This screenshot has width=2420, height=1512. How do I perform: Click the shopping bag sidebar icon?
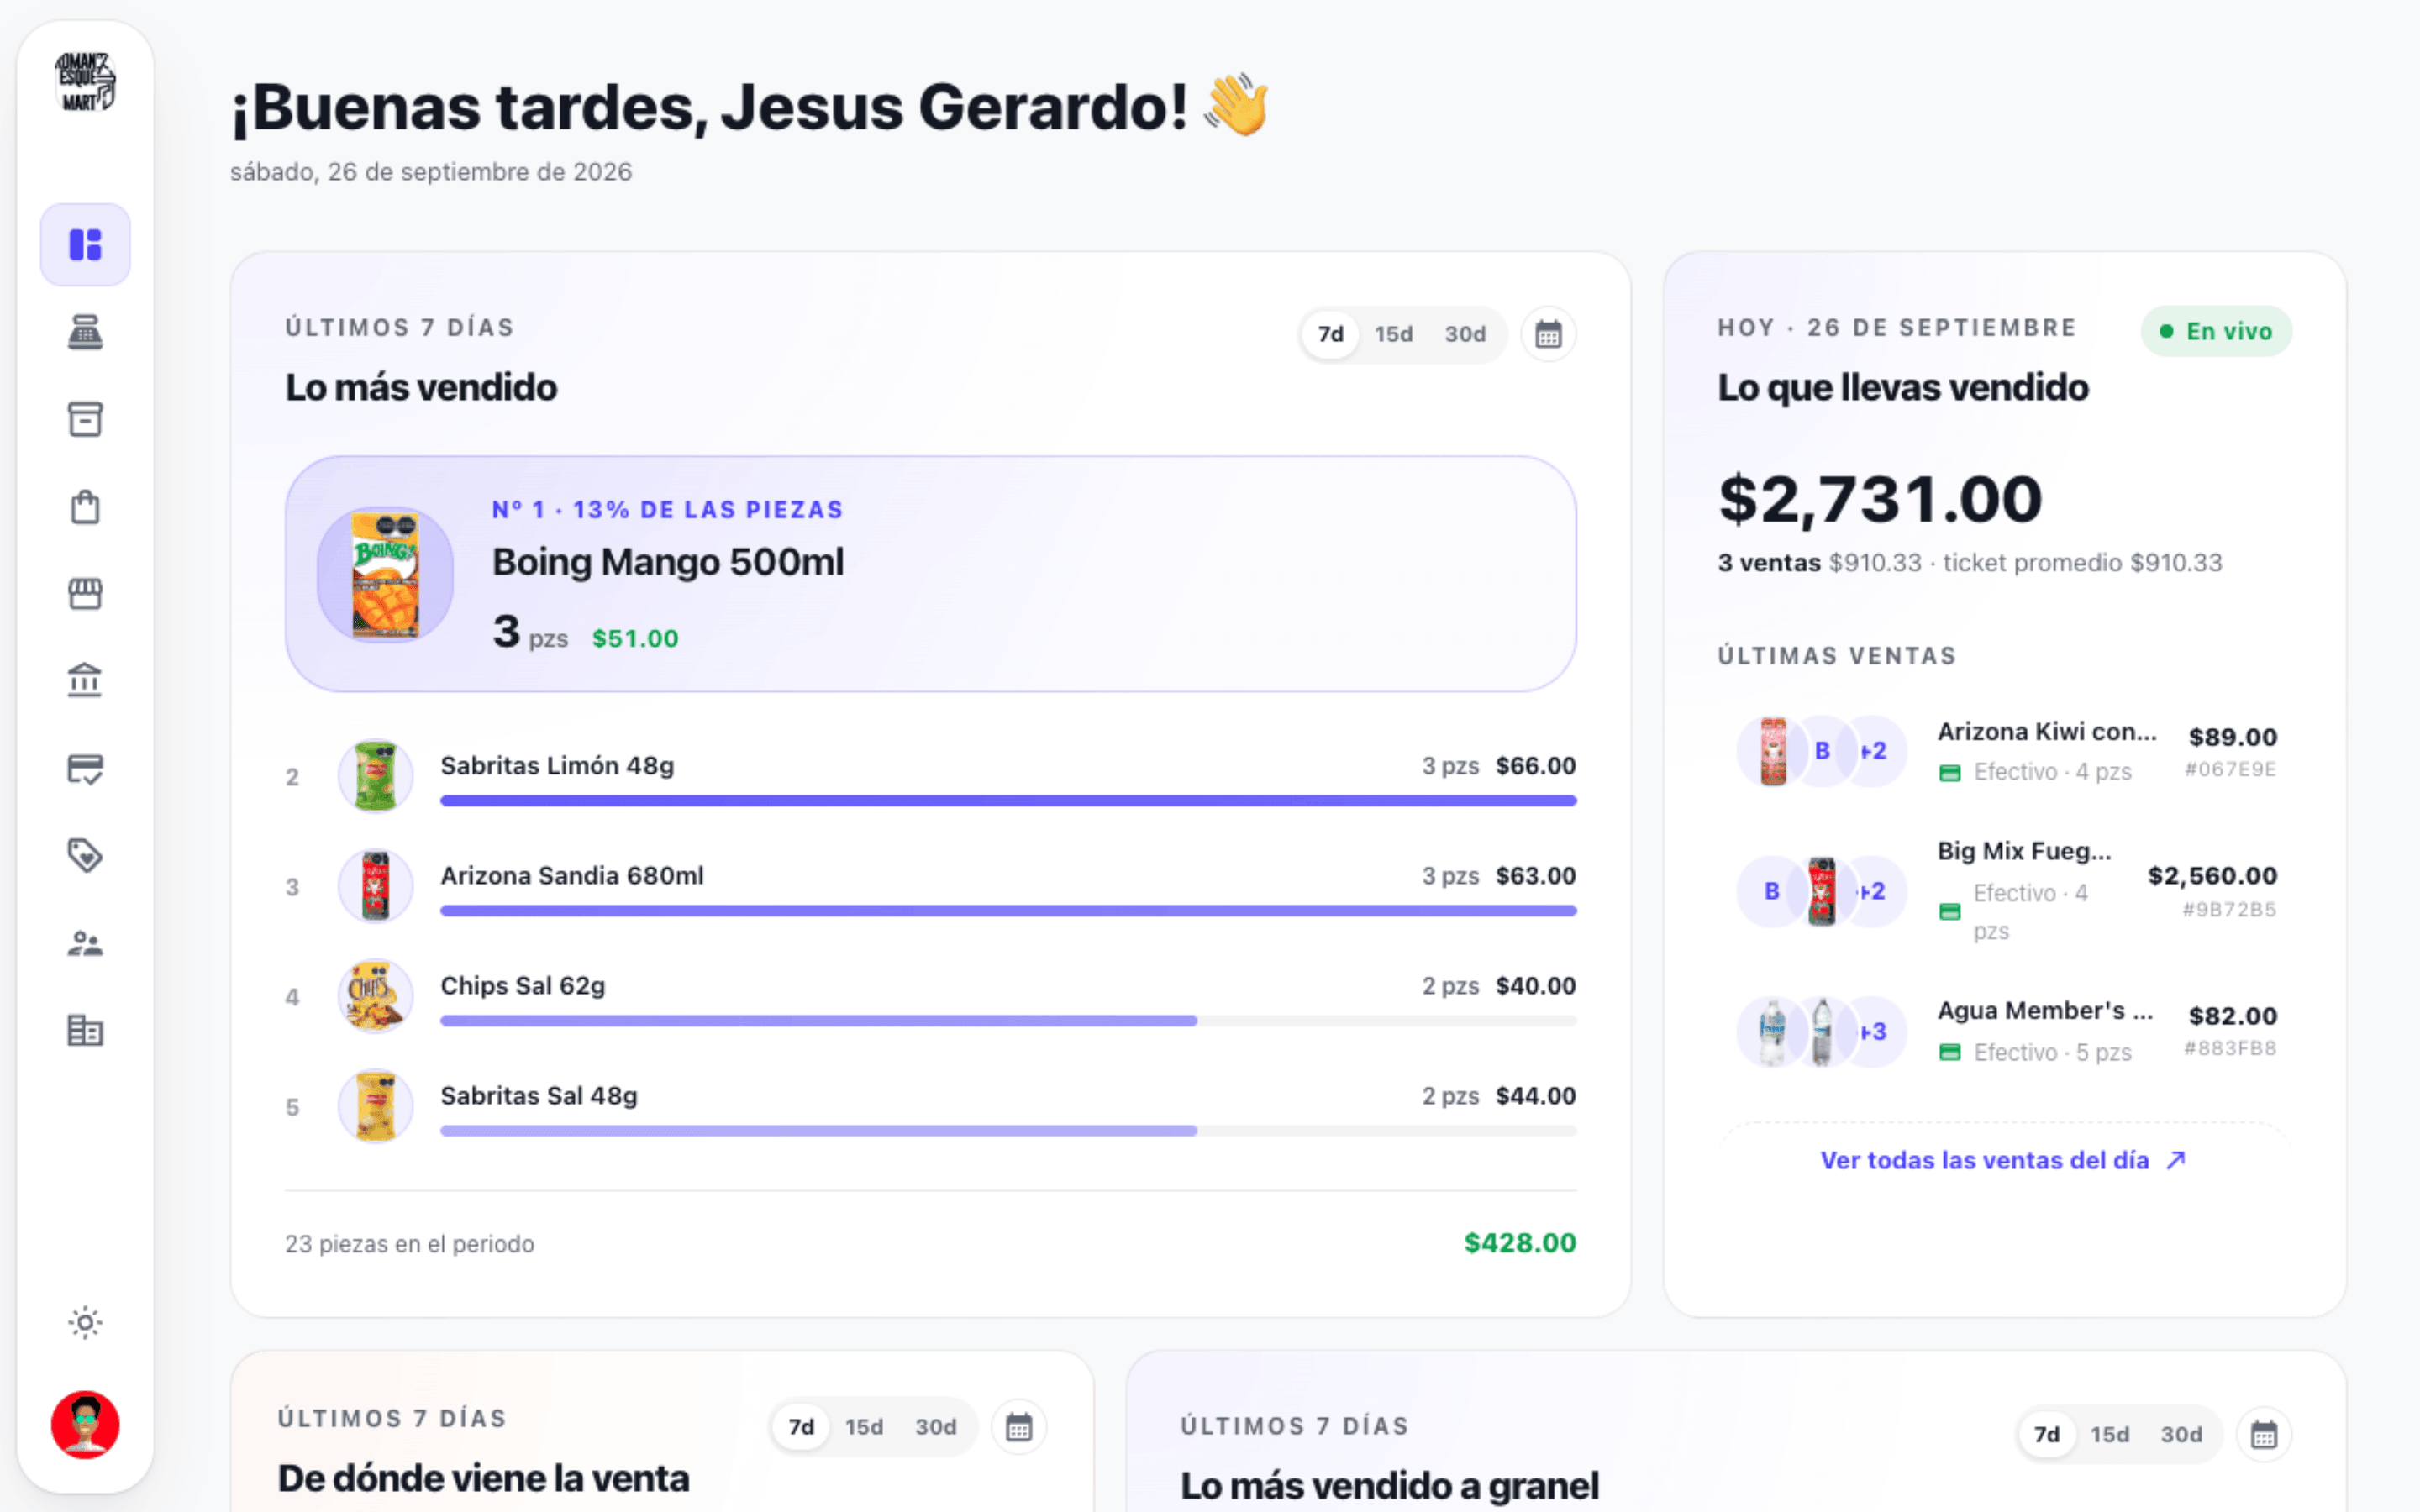(85, 507)
